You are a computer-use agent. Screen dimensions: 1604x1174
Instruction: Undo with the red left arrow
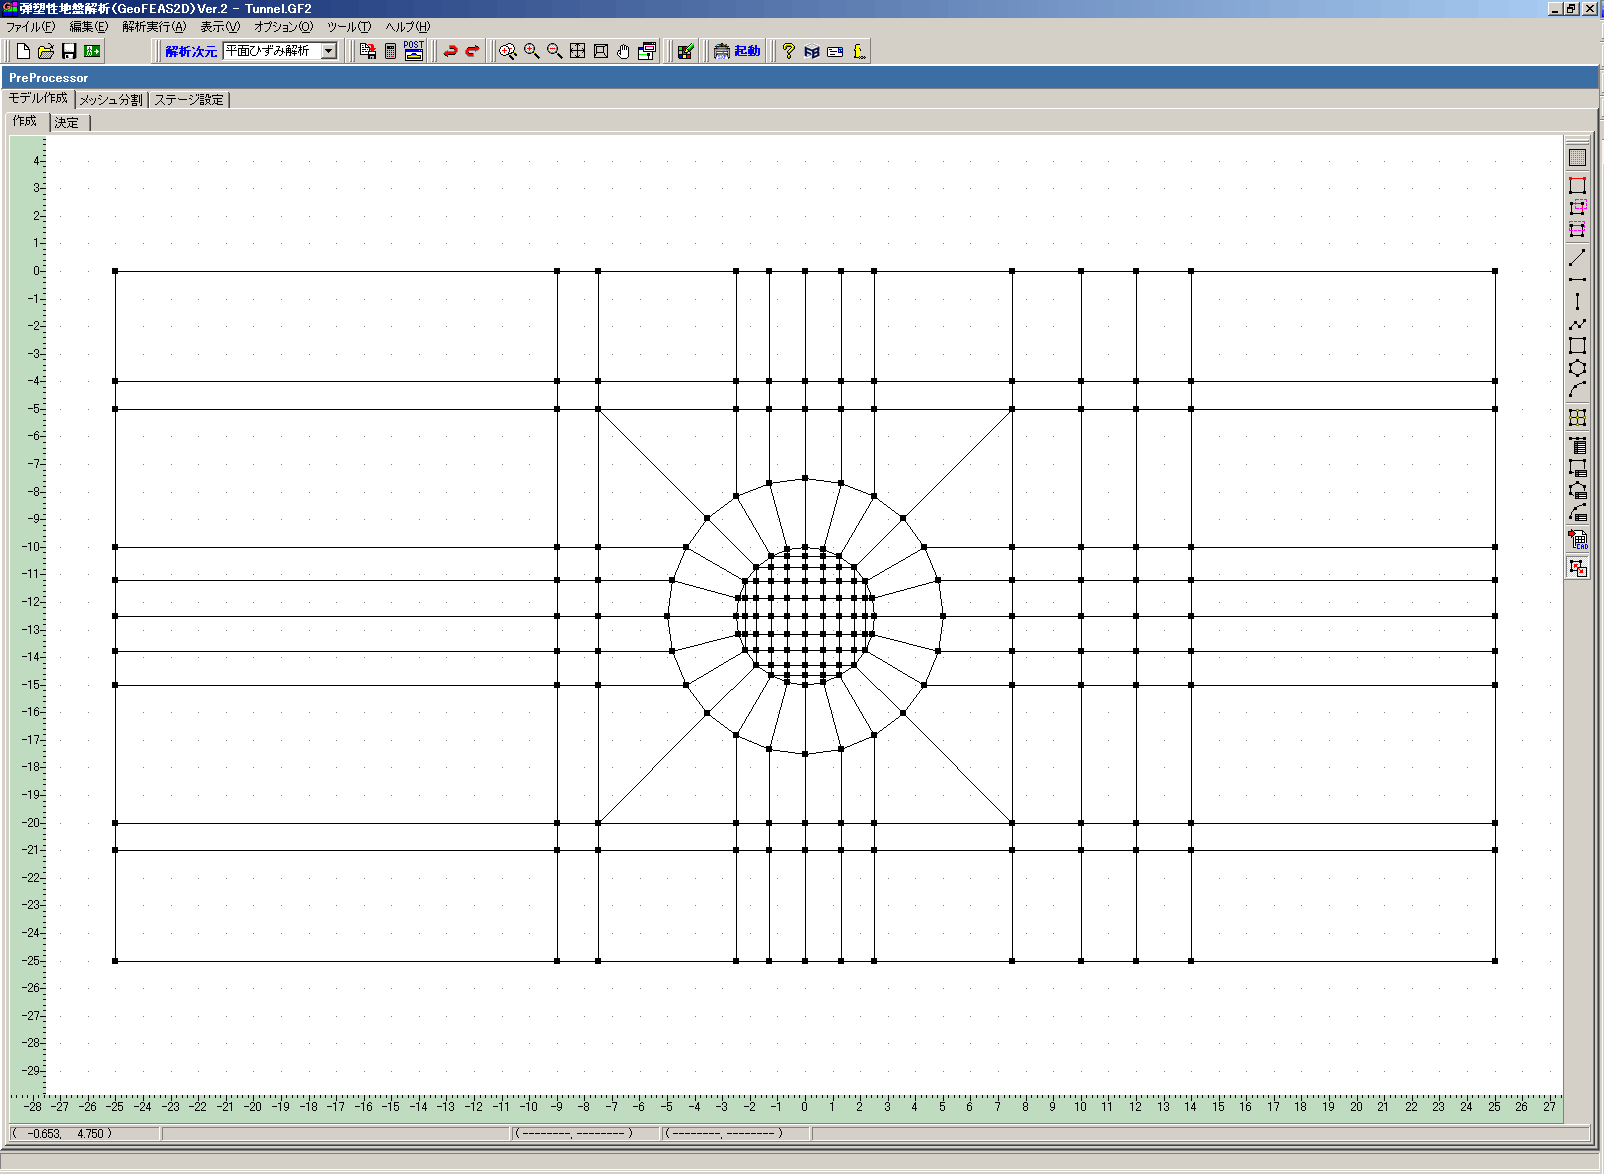(450, 51)
